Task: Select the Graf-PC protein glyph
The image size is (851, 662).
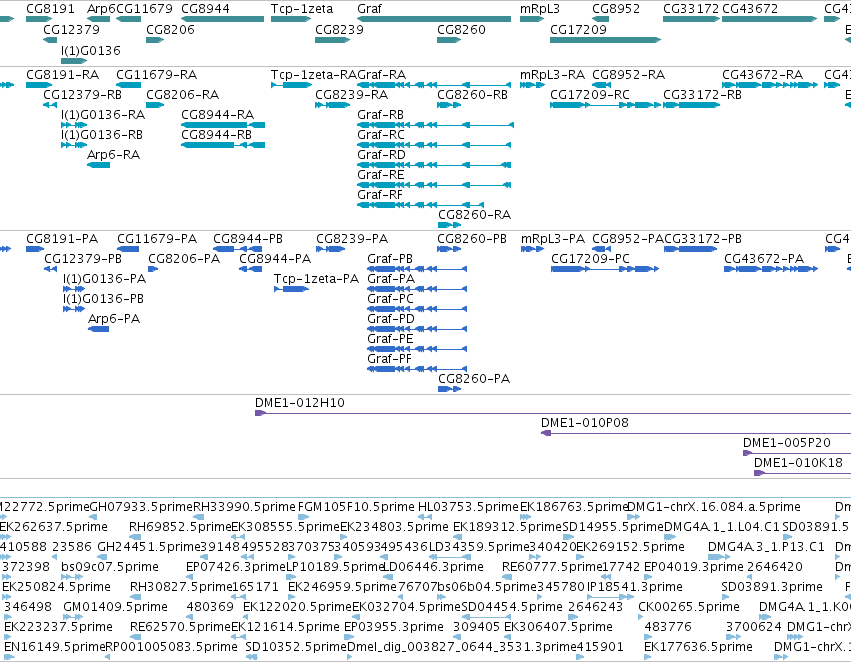Action: 417,309
